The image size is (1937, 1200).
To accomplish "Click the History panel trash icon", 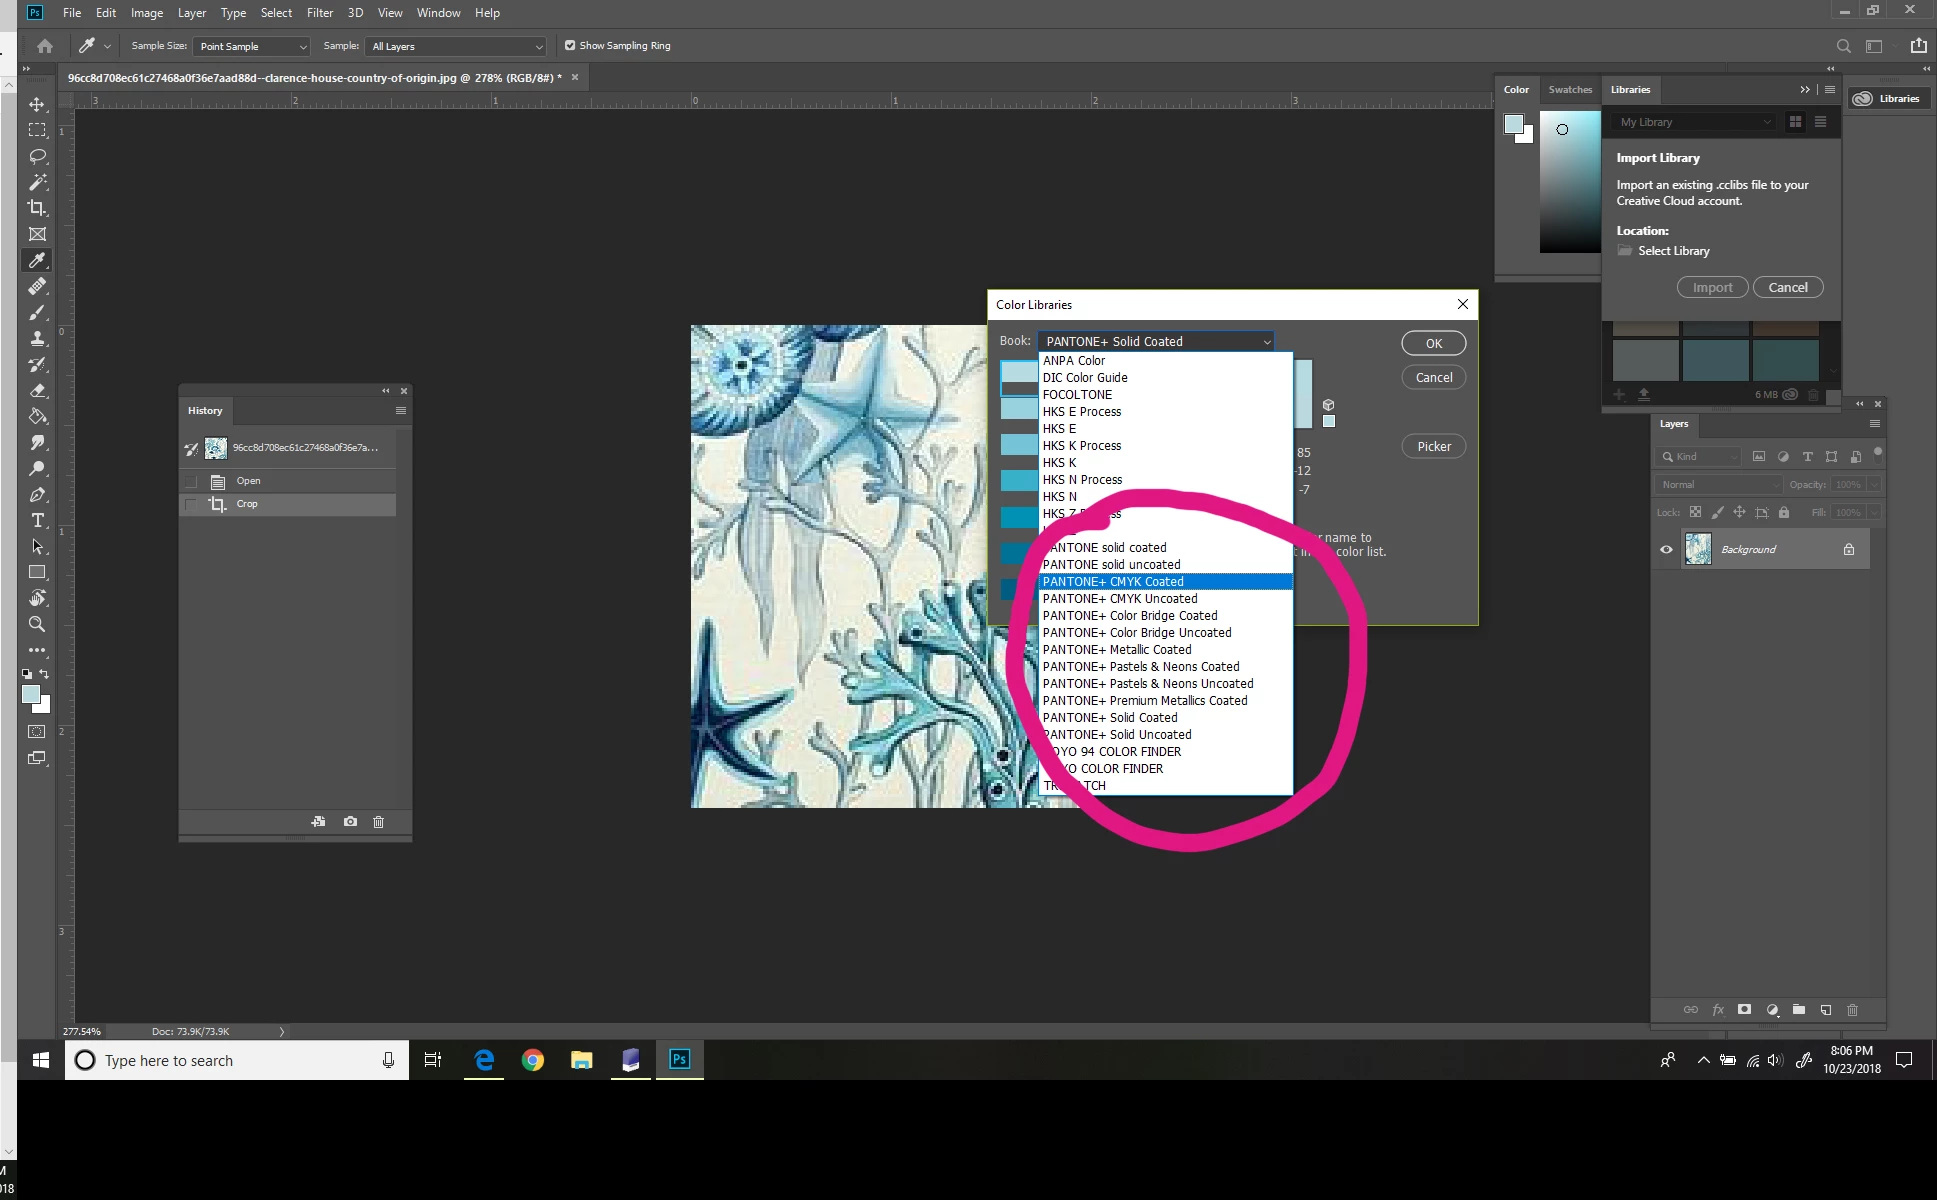I will coord(378,822).
